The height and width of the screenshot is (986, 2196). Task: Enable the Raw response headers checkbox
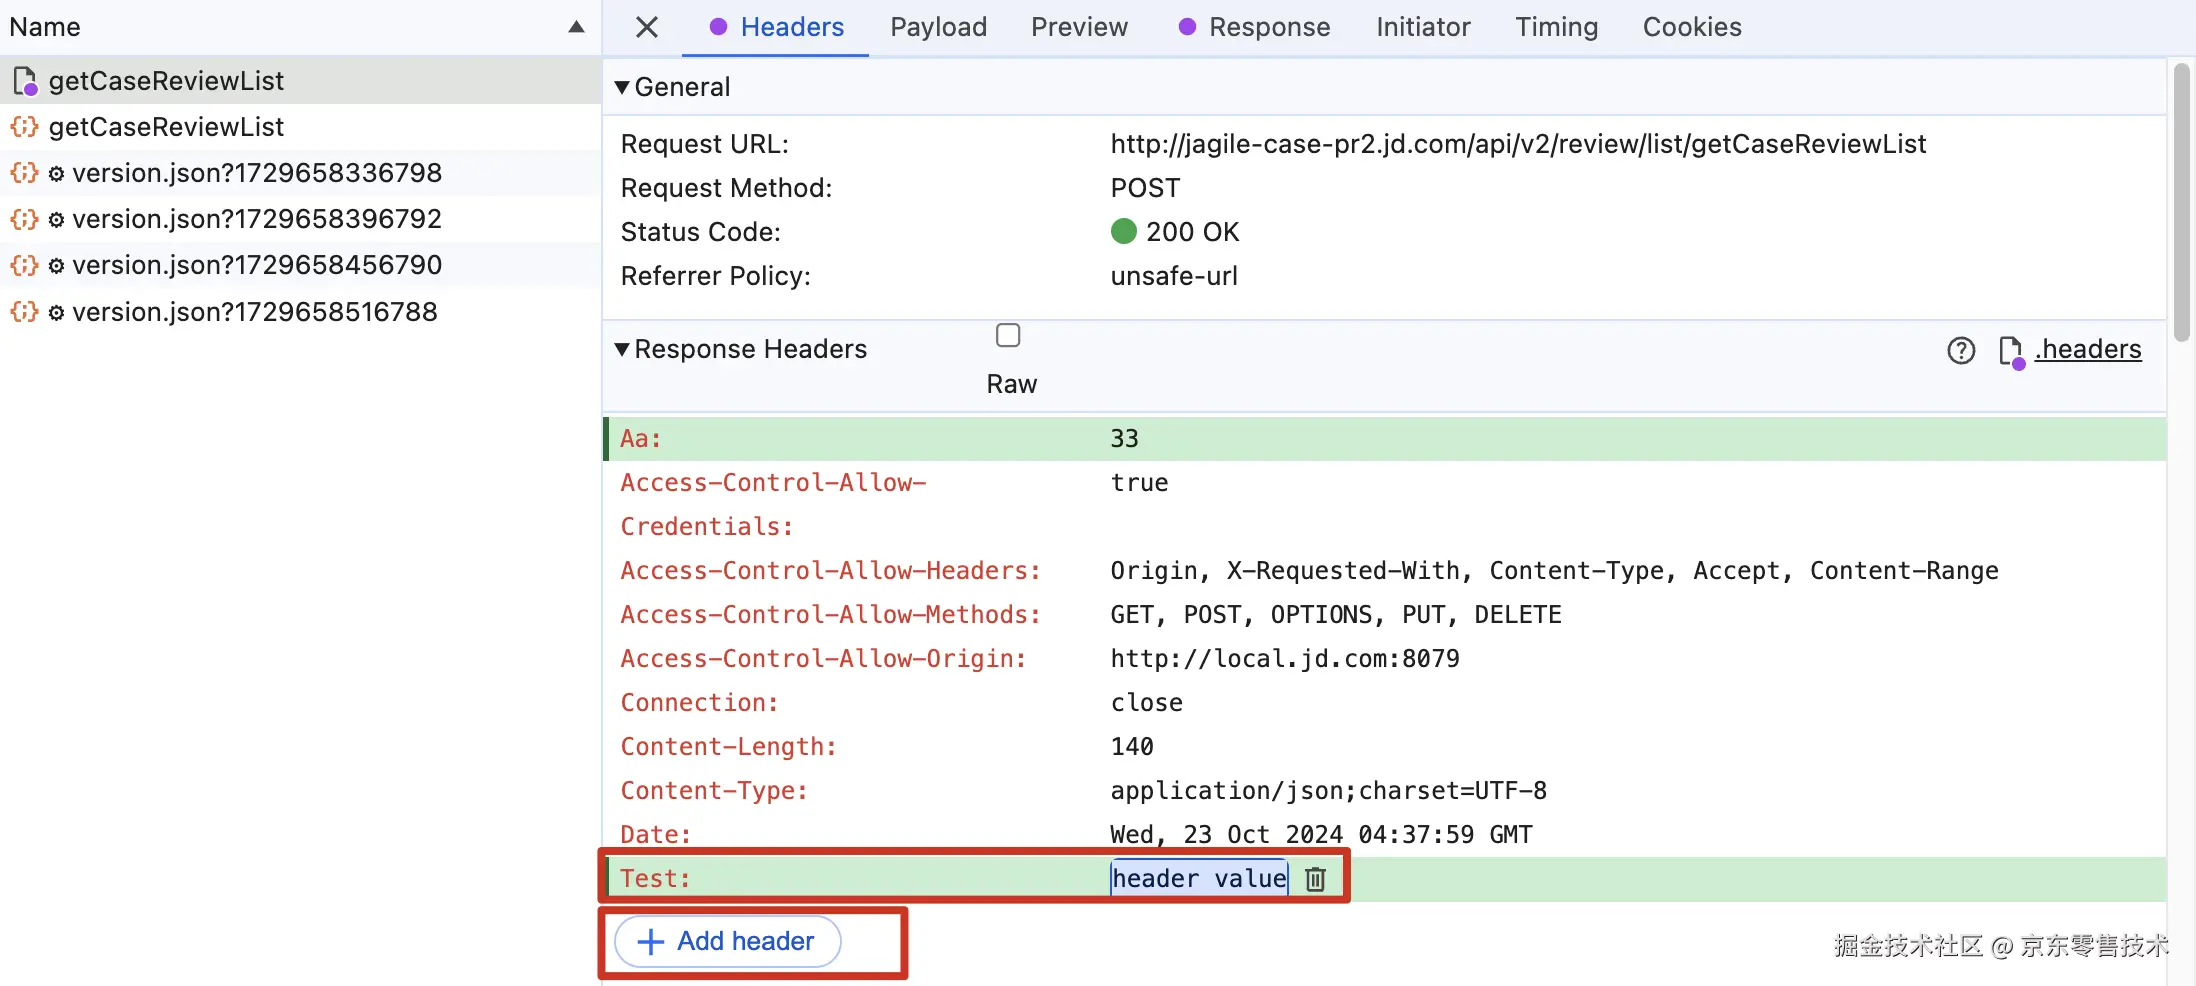pyautogui.click(x=1008, y=336)
